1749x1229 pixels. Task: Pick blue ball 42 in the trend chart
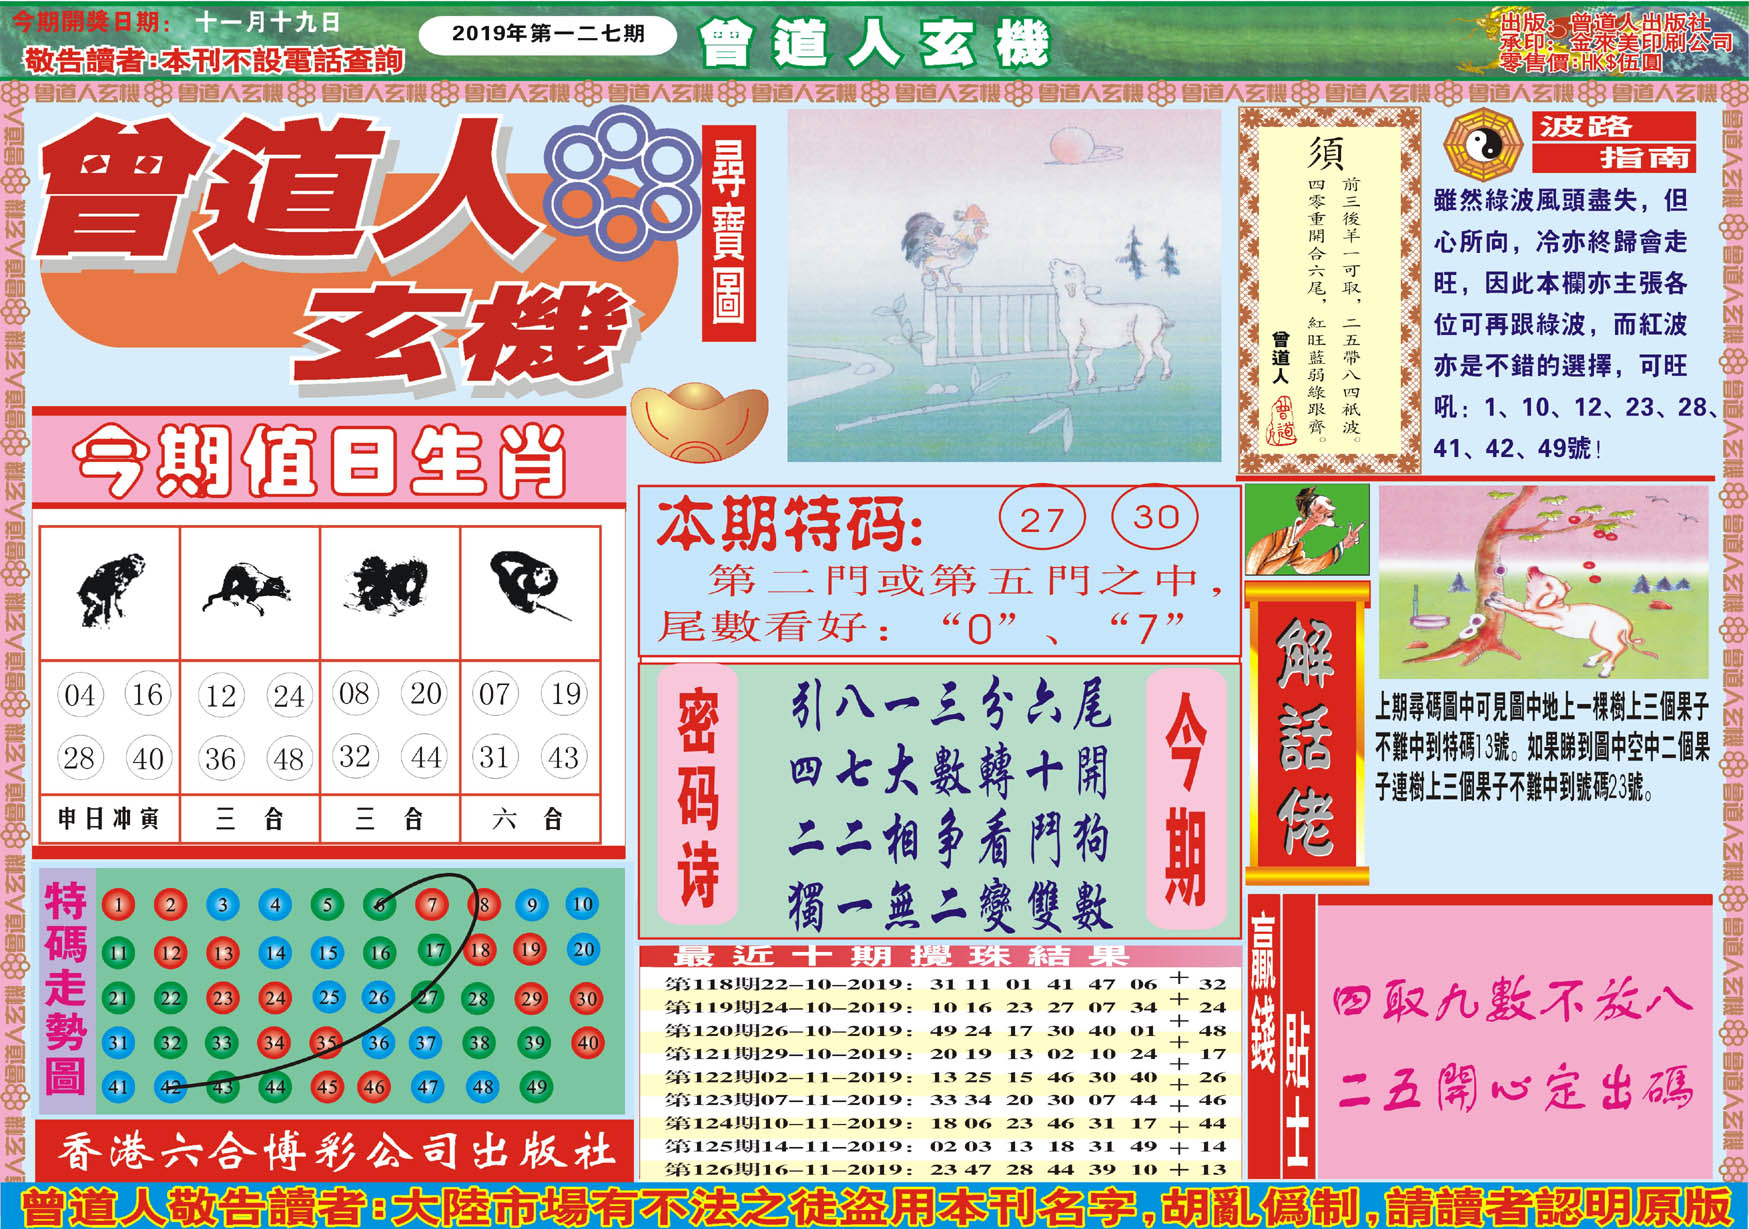pyautogui.click(x=171, y=1086)
